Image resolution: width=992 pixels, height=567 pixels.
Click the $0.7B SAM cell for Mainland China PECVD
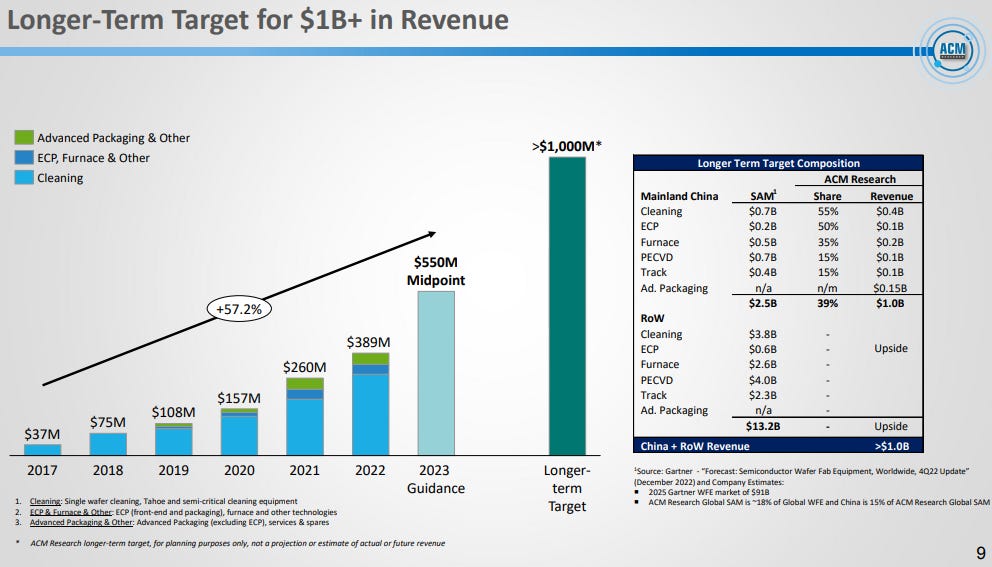point(763,258)
